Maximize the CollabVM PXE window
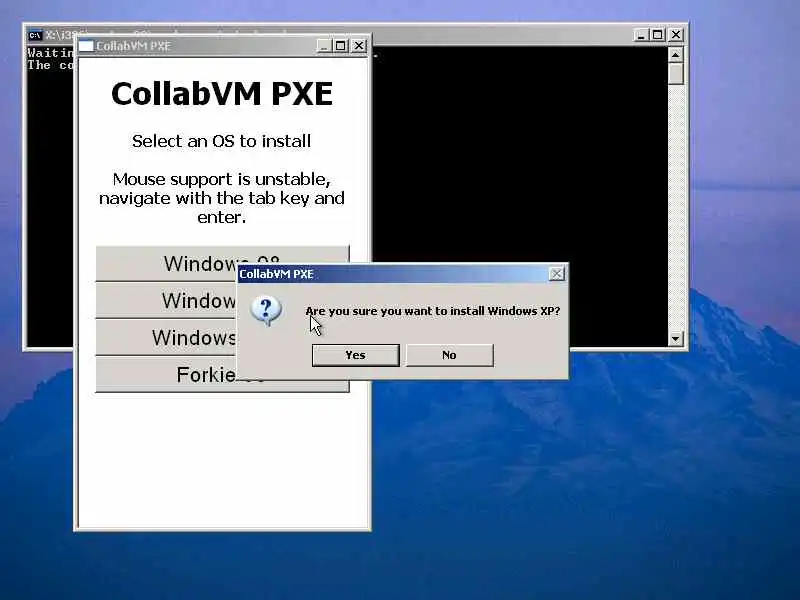The width and height of the screenshot is (800, 600). [340, 46]
